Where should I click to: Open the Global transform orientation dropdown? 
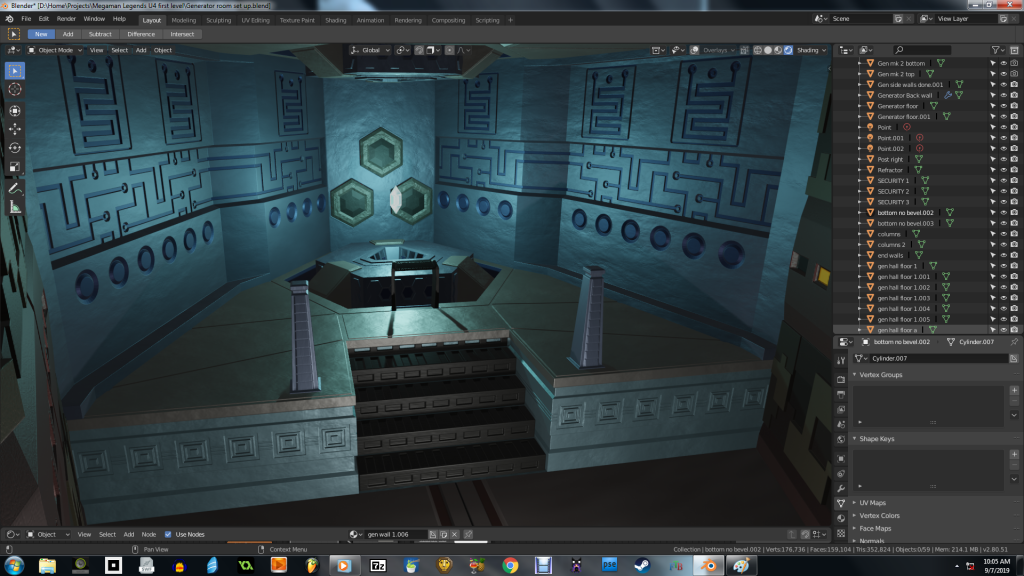click(370, 50)
